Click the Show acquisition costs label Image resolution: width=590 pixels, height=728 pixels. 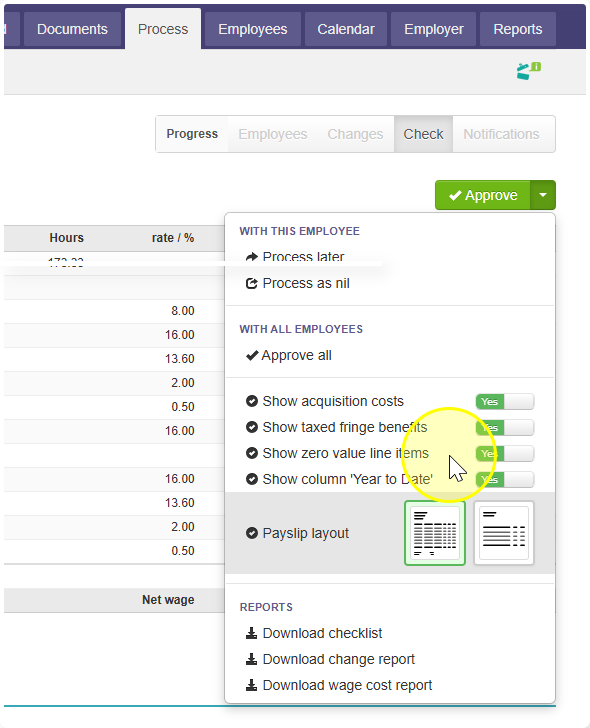(x=333, y=401)
